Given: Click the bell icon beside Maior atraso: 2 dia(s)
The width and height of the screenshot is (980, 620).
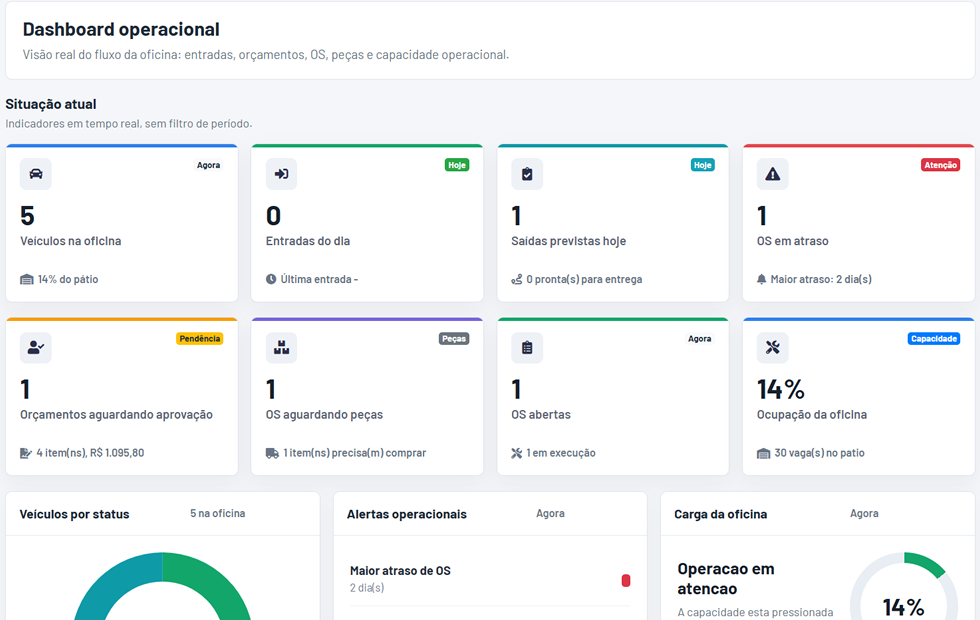Looking at the screenshot, I should [x=761, y=279].
